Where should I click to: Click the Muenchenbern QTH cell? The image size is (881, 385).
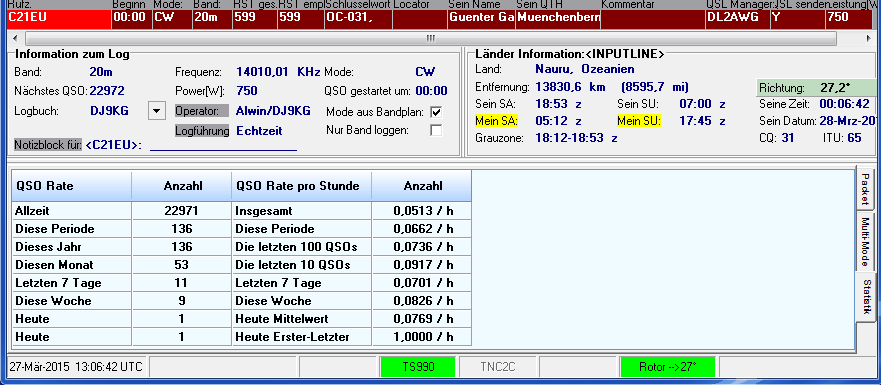click(x=558, y=19)
